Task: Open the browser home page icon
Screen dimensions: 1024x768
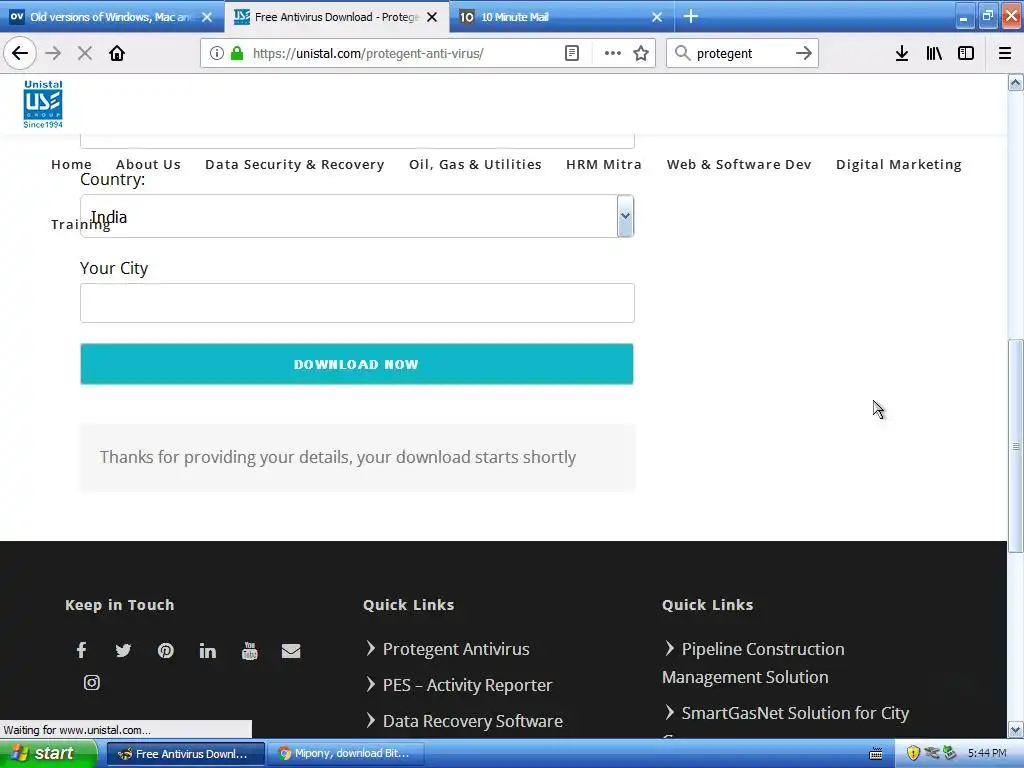Action: click(117, 53)
